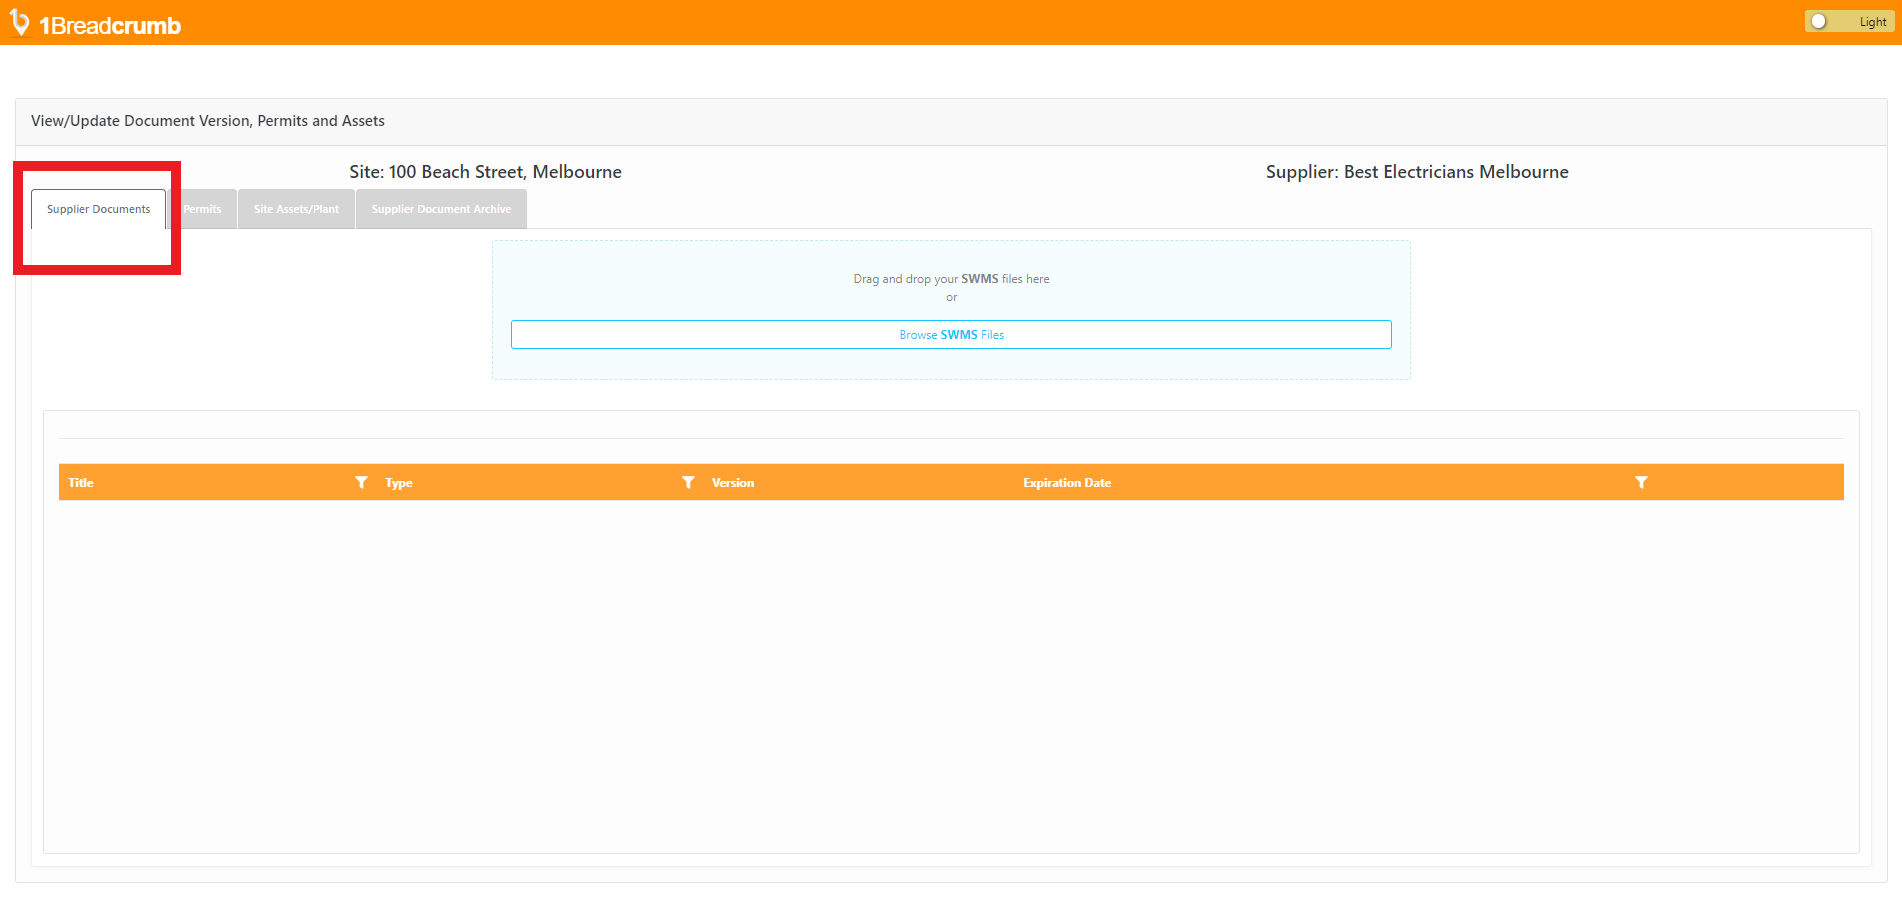1902x906 pixels.
Task: View the Supplier Document Archive tab
Action: coord(440,209)
